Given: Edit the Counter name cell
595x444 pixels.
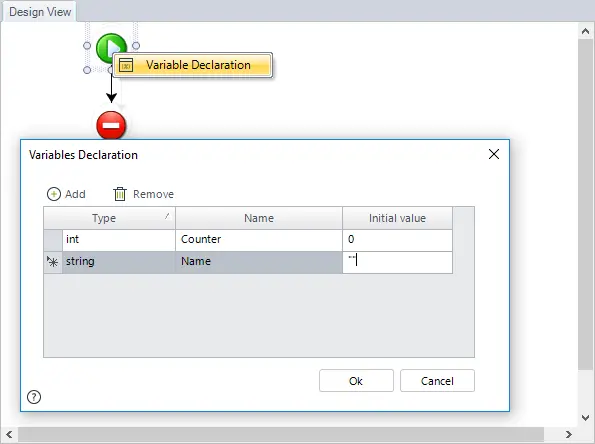Looking at the screenshot, I should pyautogui.click(x=259, y=240).
